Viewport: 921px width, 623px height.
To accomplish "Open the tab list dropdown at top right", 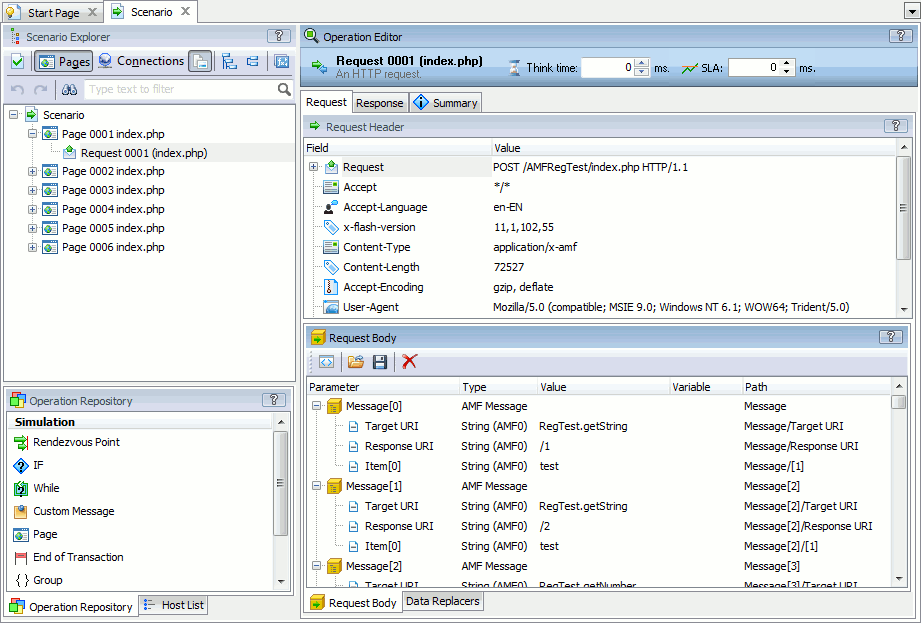I will tap(912, 11).
